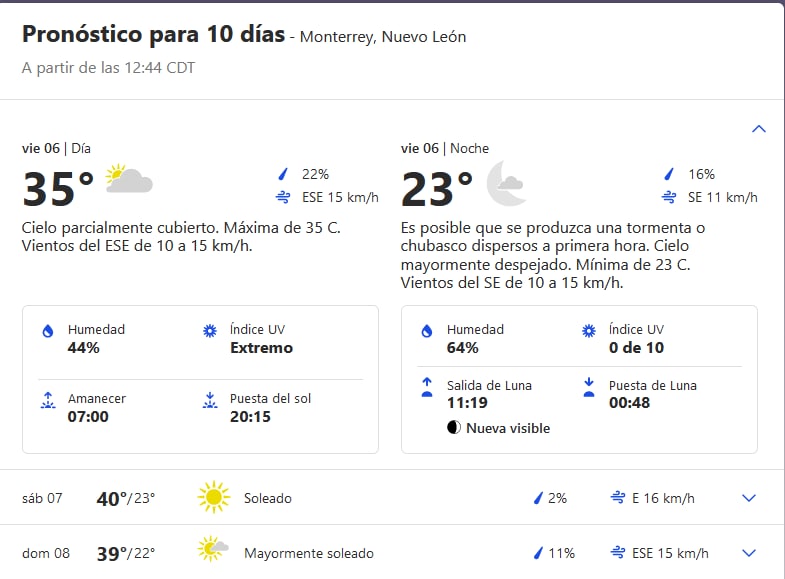Click the mostly sunny icon for dom 08
Image resolution: width=785 pixels, height=579 pixels.
coord(213,552)
